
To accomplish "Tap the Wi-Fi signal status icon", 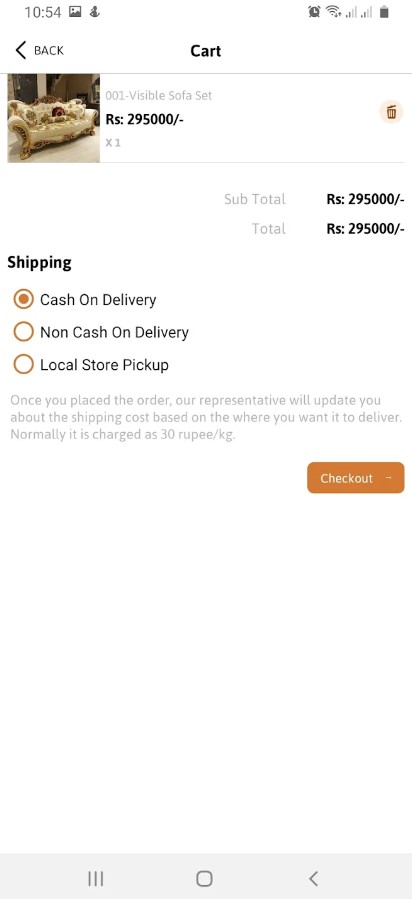I will pos(333,11).
